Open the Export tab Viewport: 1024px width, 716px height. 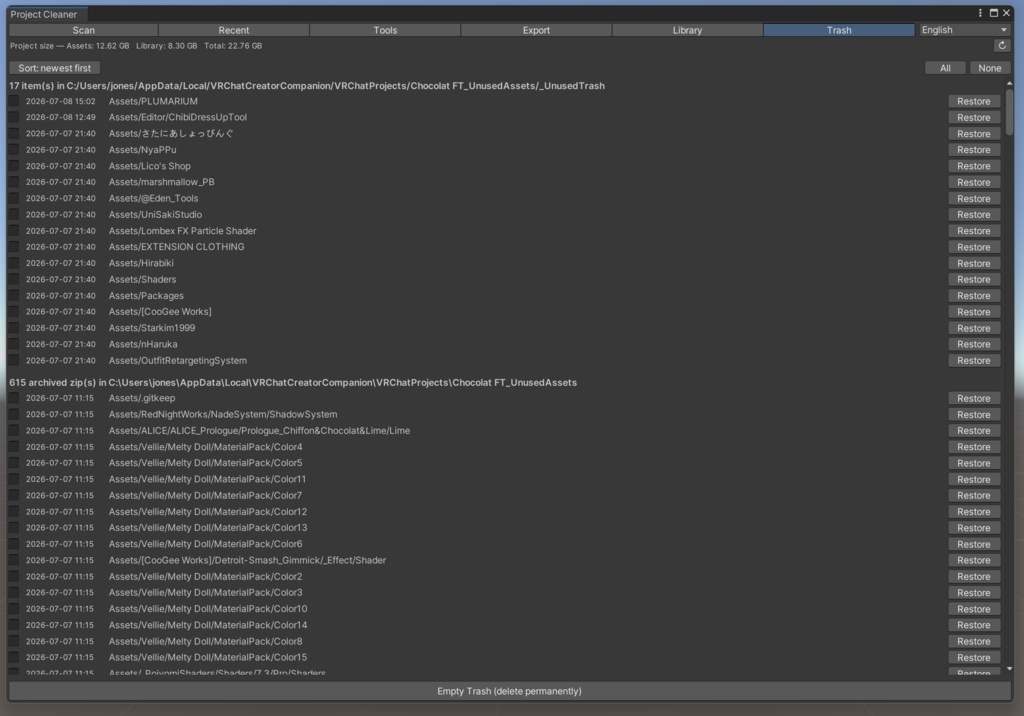point(536,30)
